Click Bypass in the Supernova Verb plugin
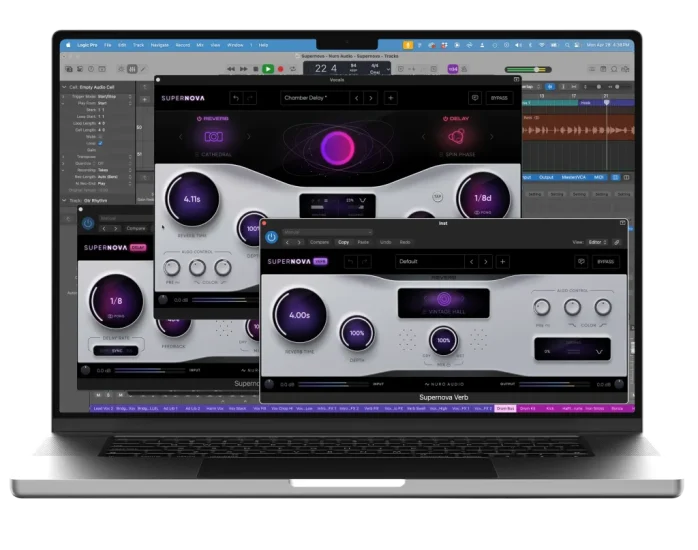 (x=605, y=262)
